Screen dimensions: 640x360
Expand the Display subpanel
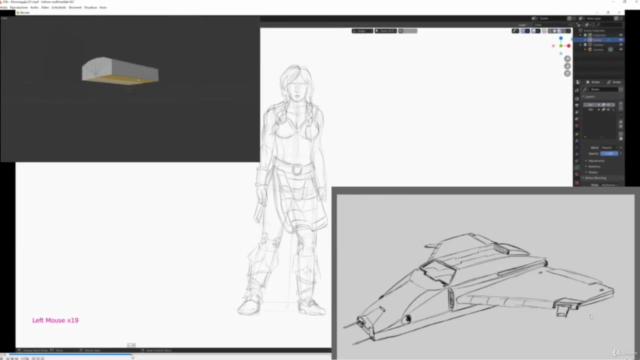point(593,172)
